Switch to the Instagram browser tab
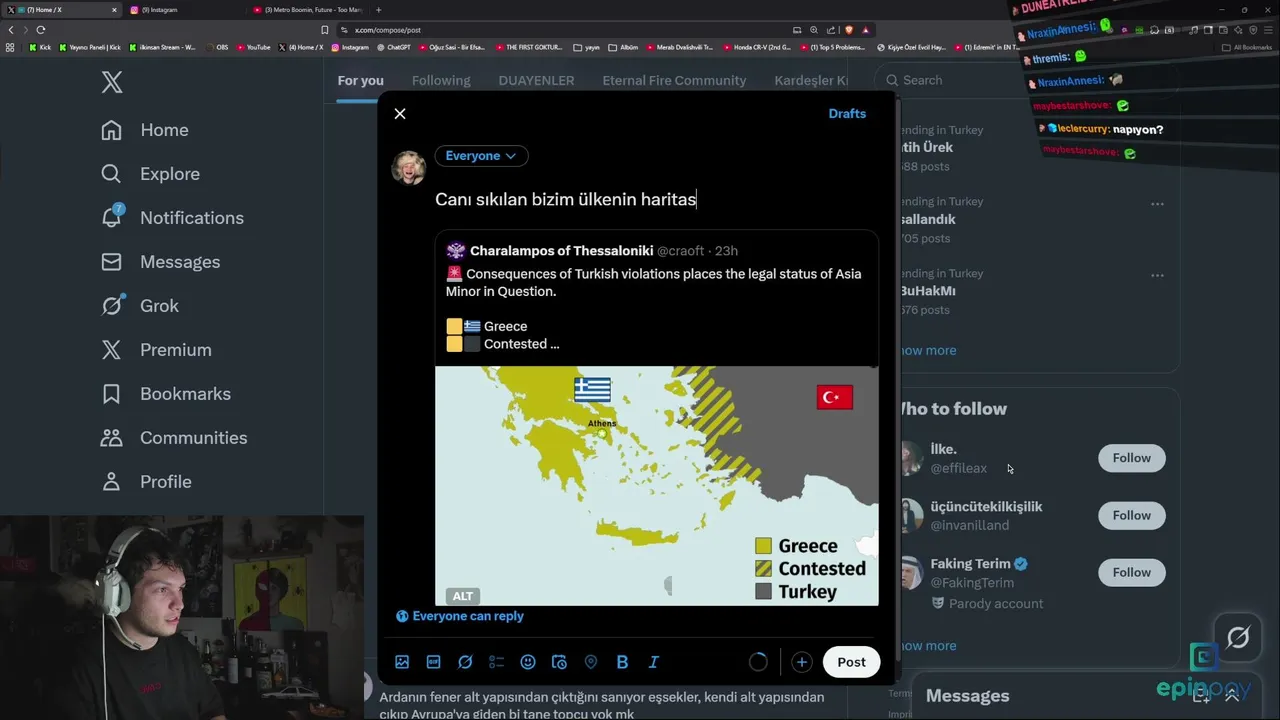 coord(183,10)
